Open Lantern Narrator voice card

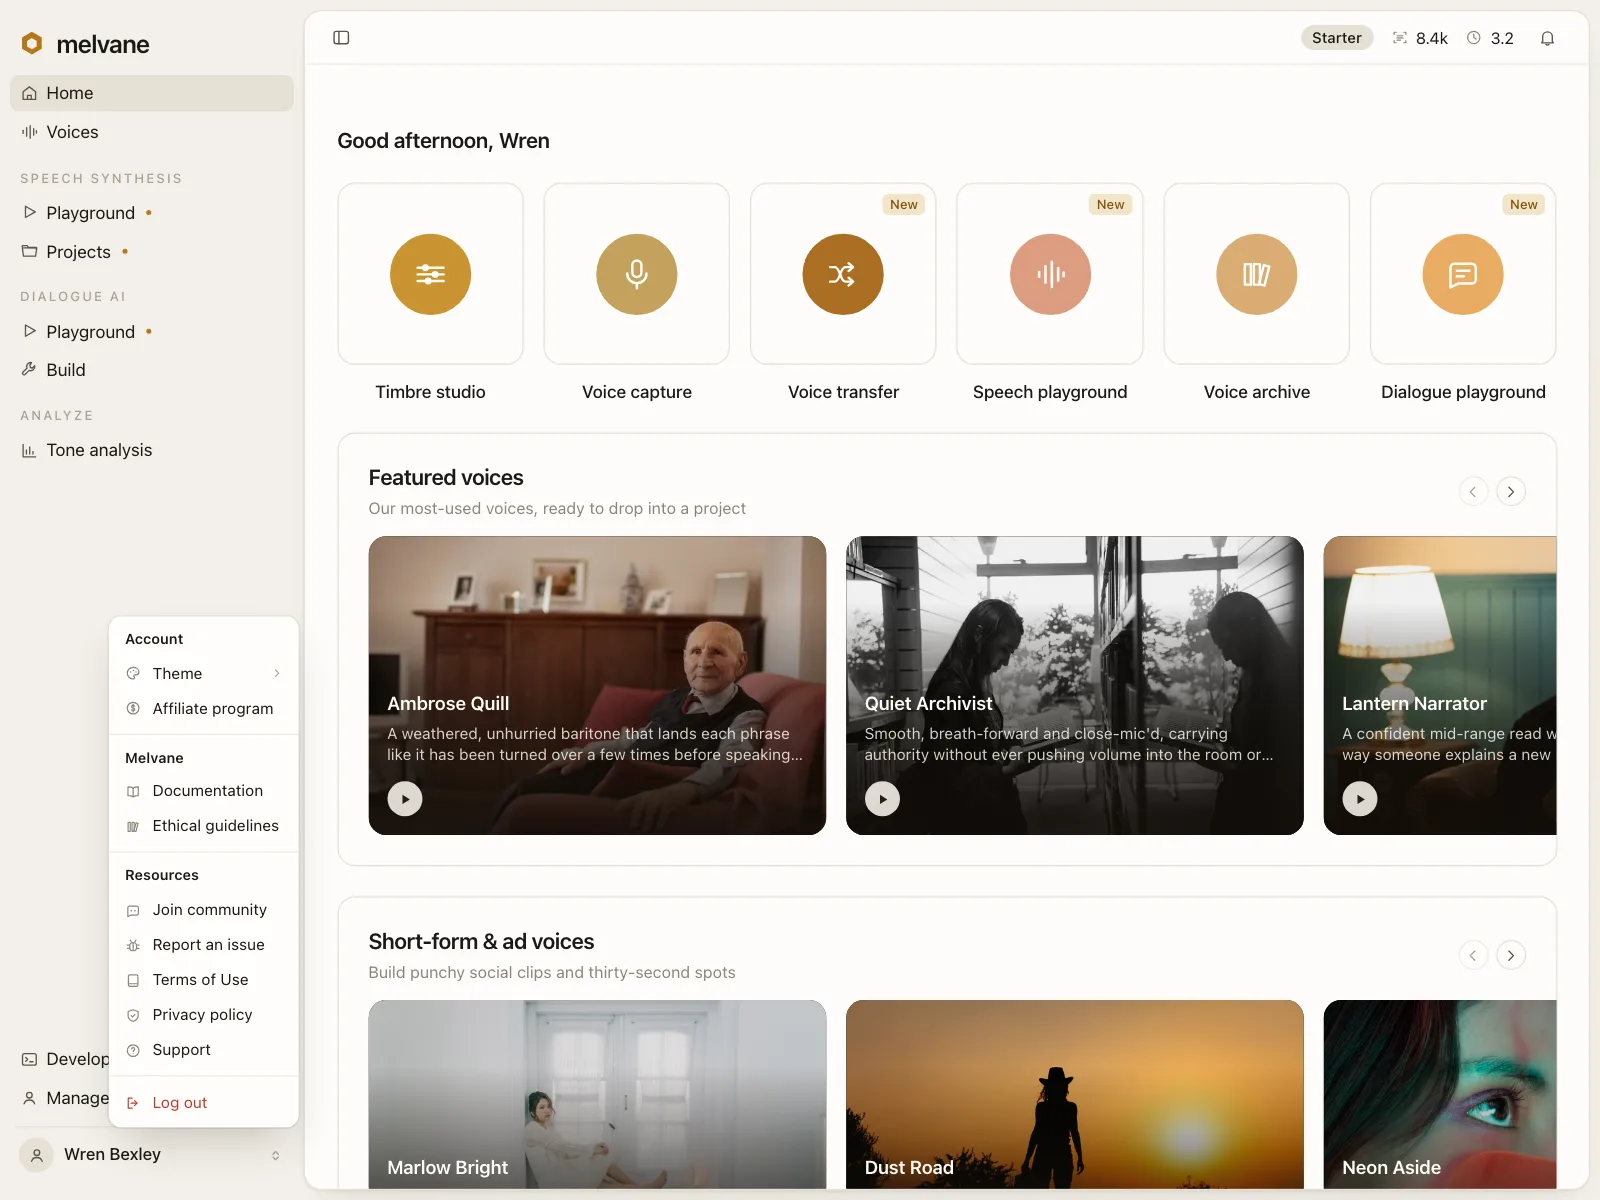point(1440,685)
